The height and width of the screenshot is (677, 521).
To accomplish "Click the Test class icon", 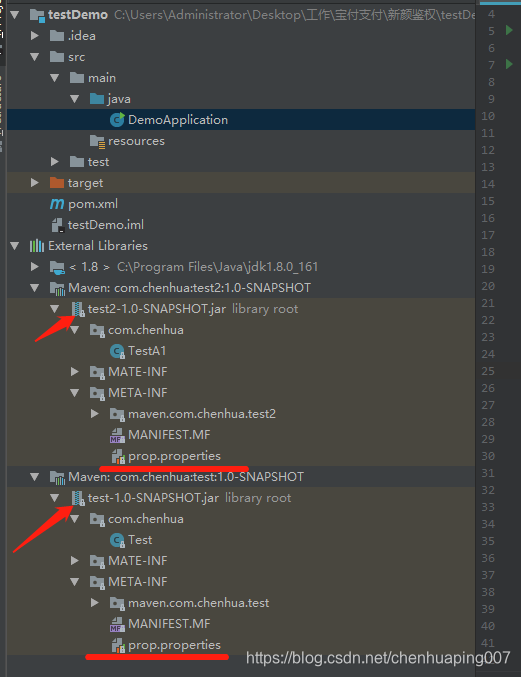I will (117, 540).
